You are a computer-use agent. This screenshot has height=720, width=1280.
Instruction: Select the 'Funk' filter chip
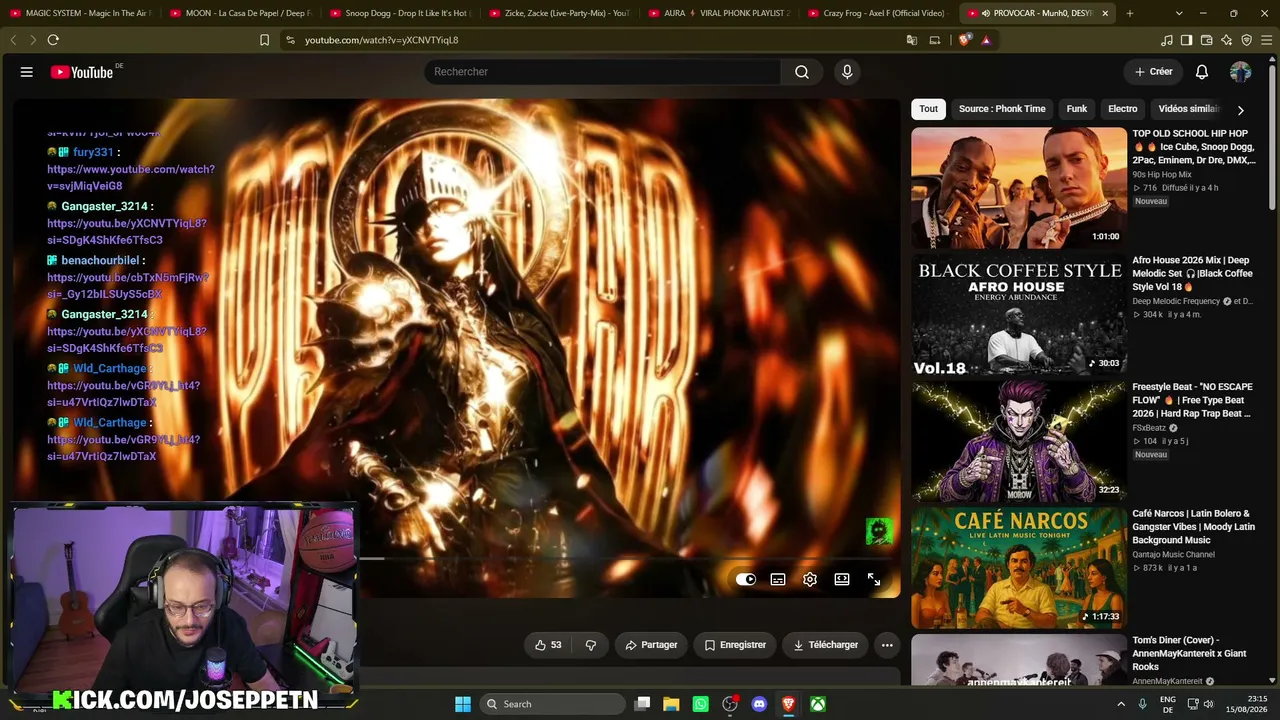click(1077, 109)
